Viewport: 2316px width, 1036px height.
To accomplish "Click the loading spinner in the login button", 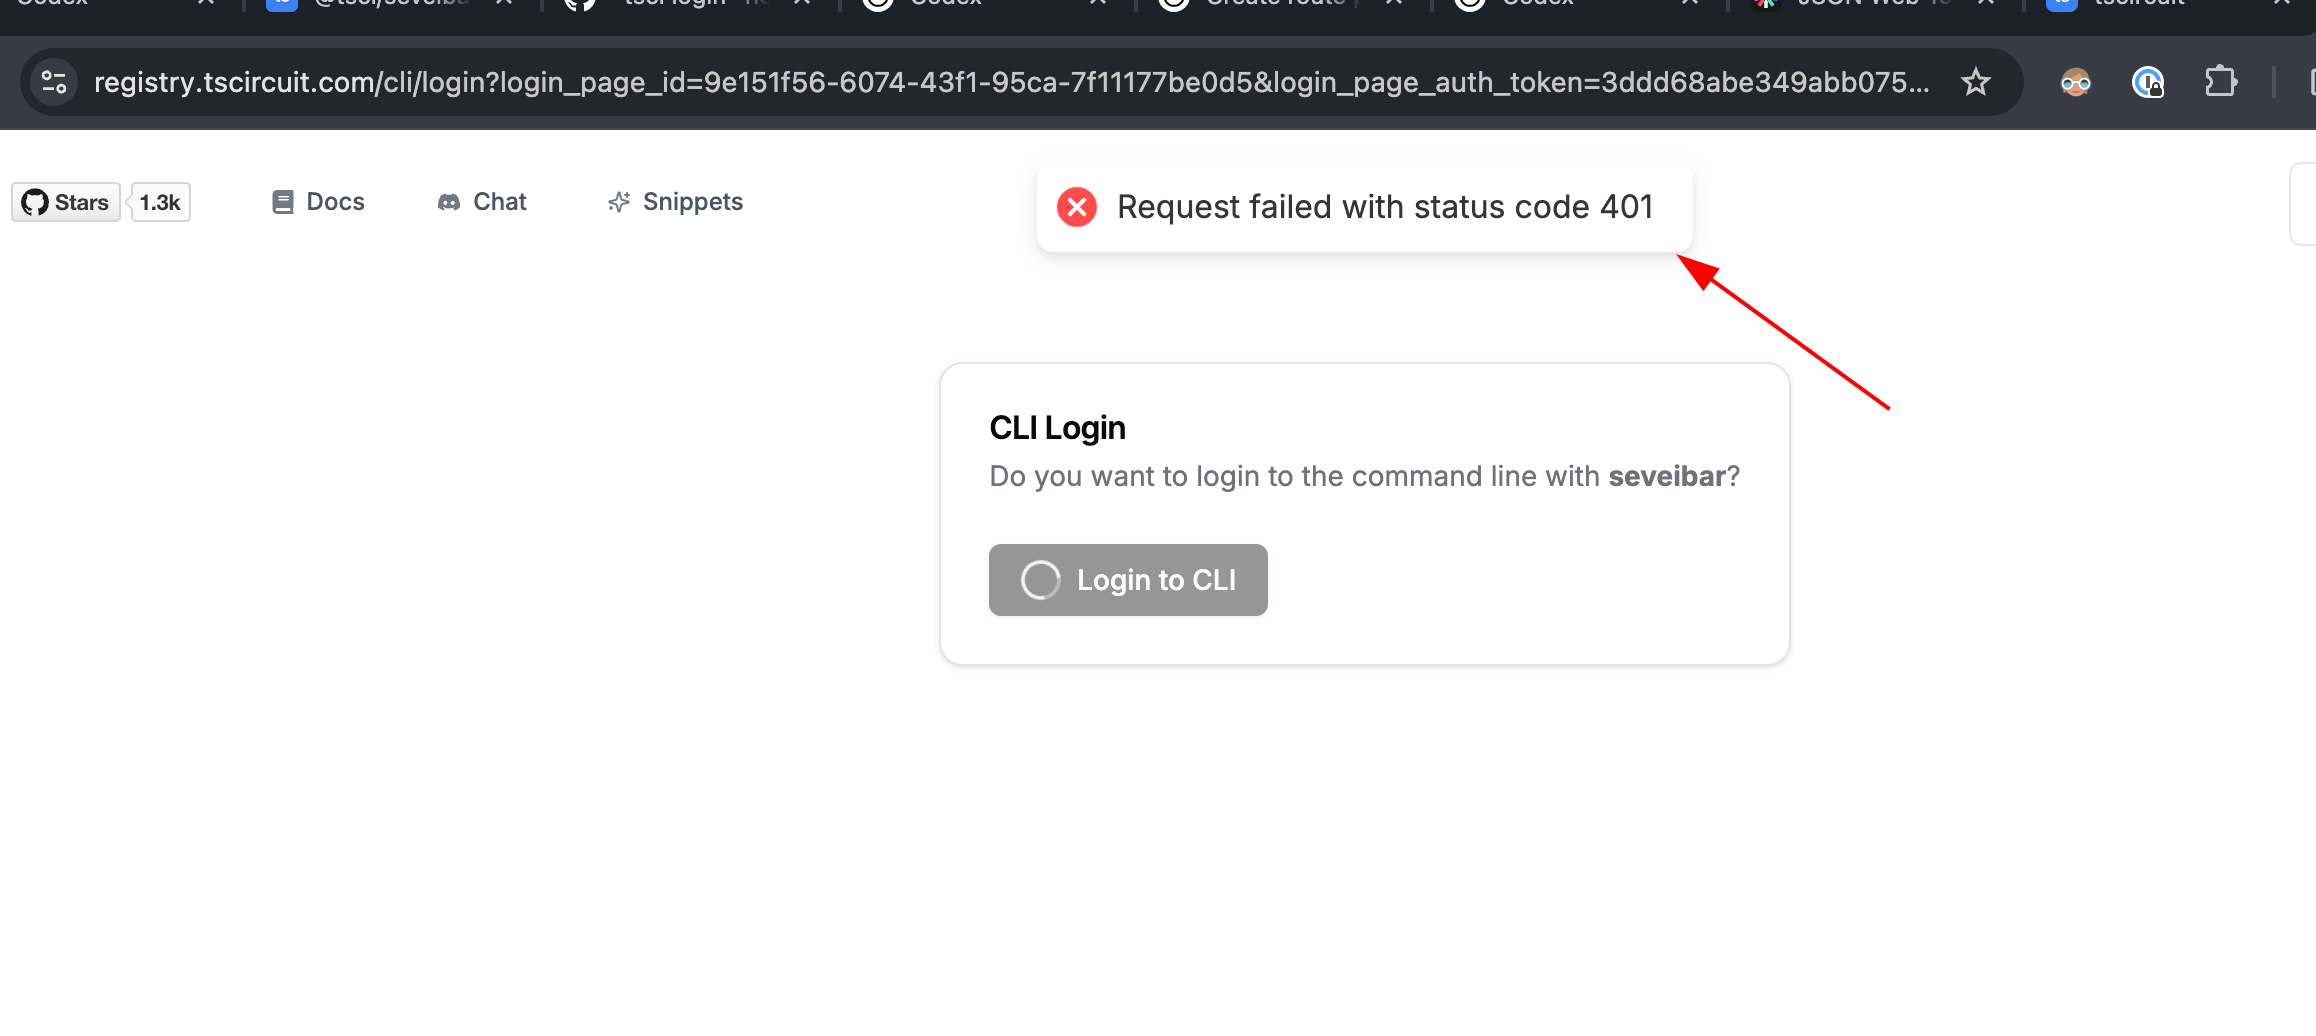I will coord(1040,580).
